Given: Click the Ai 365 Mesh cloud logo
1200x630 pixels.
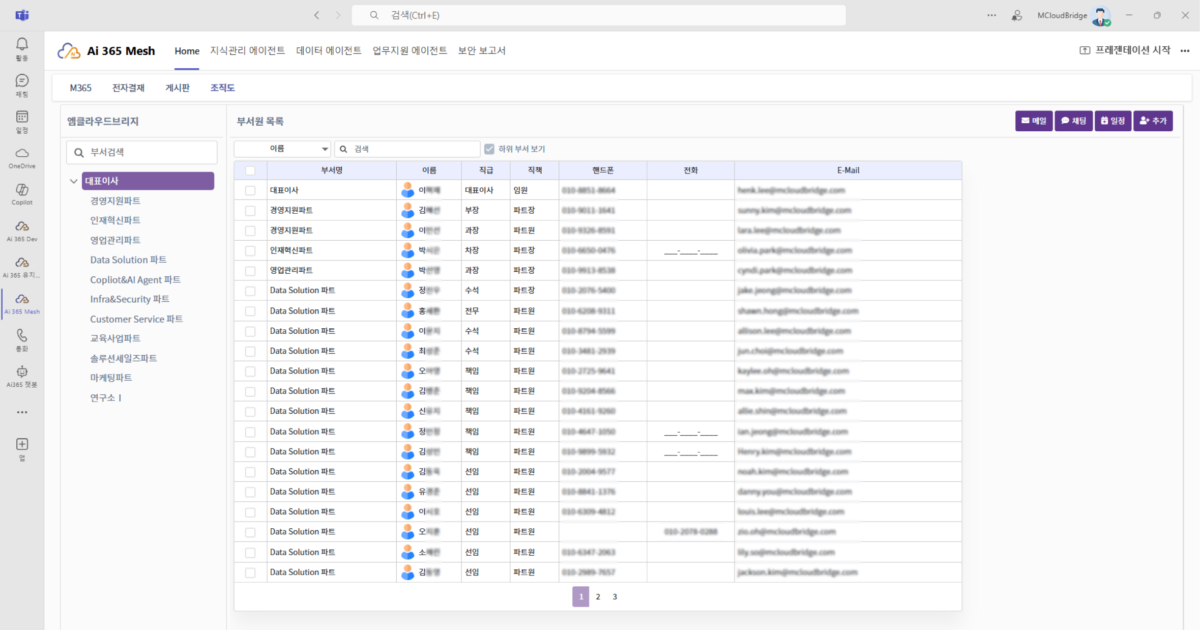Looking at the screenshot, I should coord(69,51).
